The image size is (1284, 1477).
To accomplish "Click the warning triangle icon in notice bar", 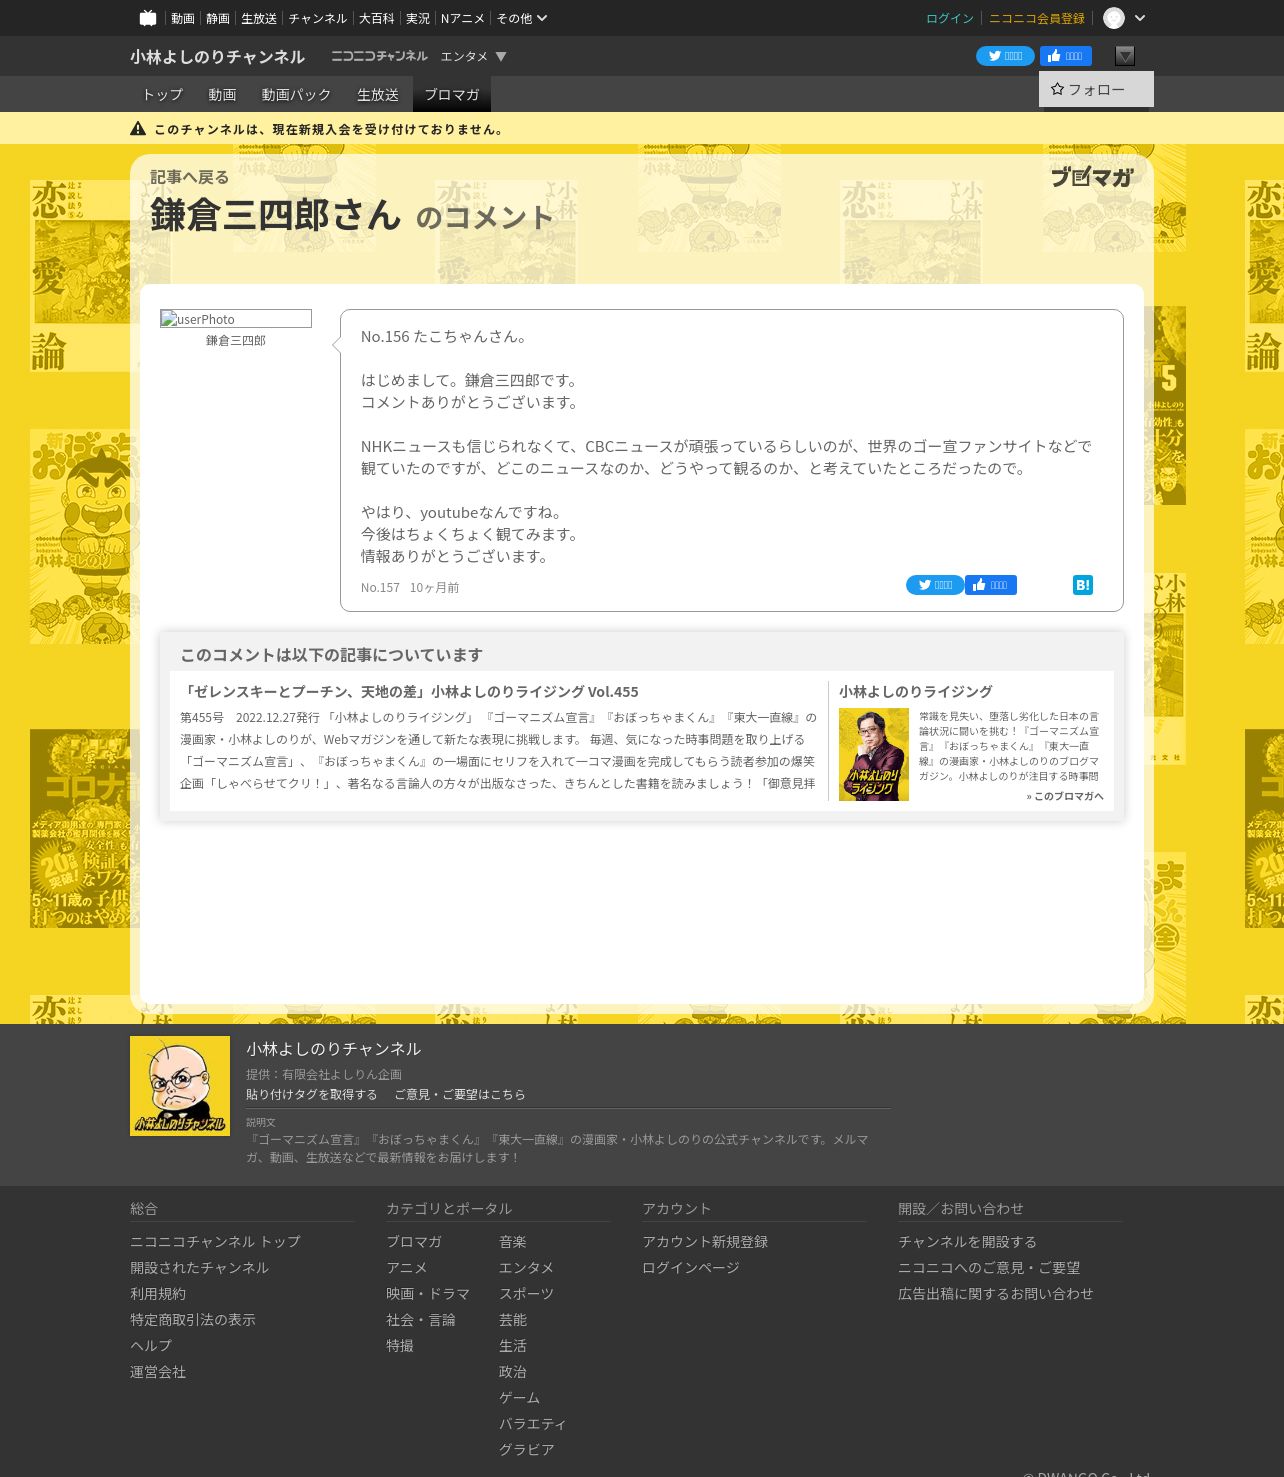I will [x=138, y=128].
